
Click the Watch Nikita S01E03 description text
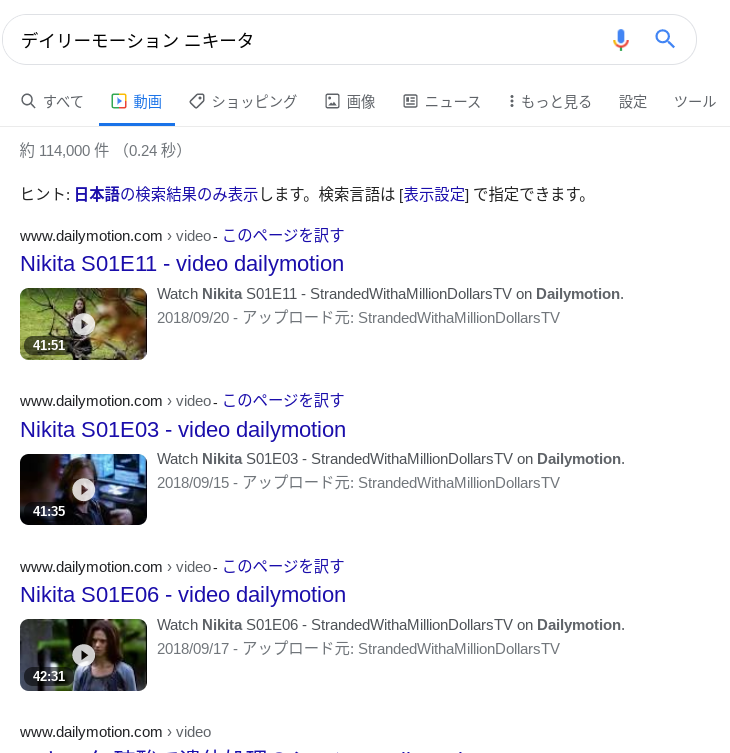coord(390,459)
